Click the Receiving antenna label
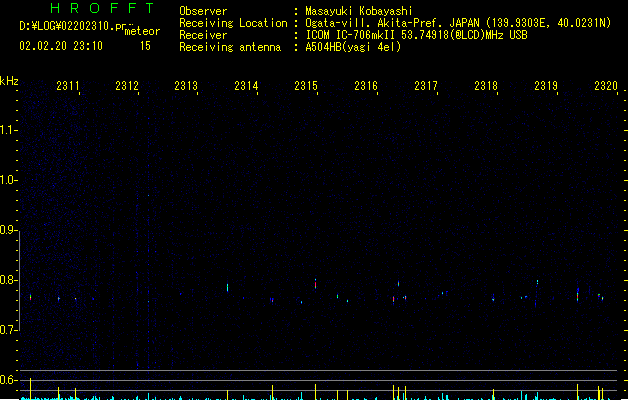The image size is (629, 400). point(230,47)
